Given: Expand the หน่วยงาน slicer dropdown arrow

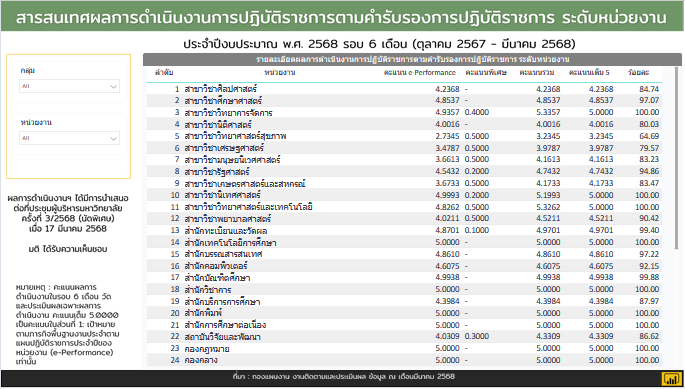Looking at the screenshot, I should click(114, 139).
